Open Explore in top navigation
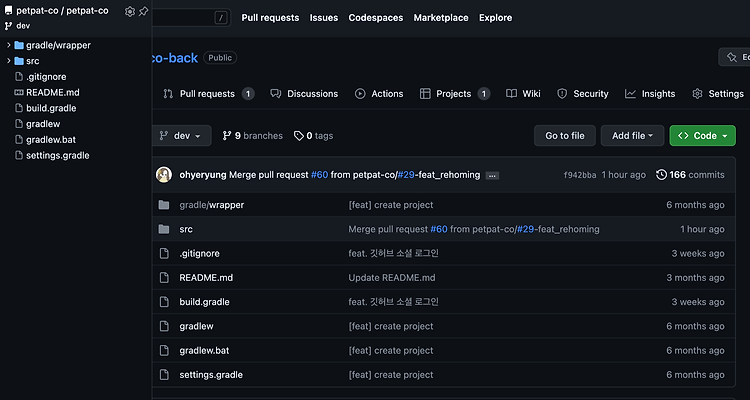Image resolution: width=750 pixels, height=400 pixels. pyautogui.click(x=496, y=18)
